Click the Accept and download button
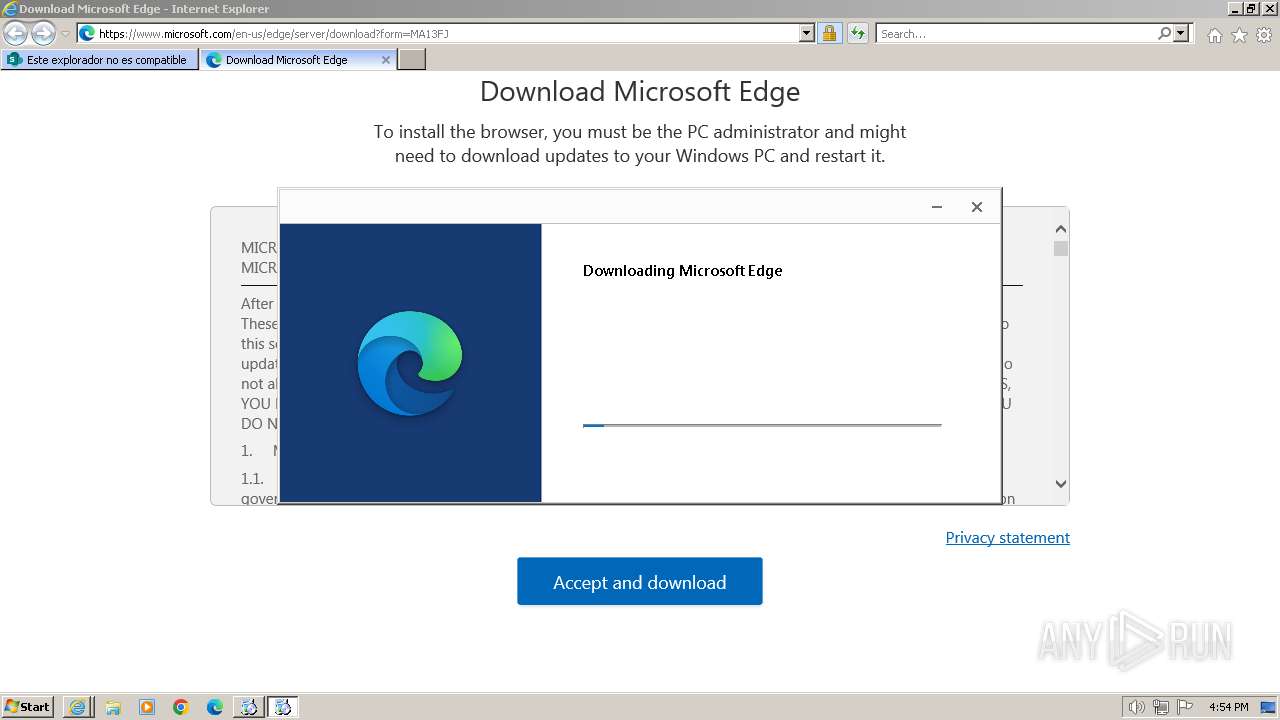 pyautogui.click(x=640, y=581)
